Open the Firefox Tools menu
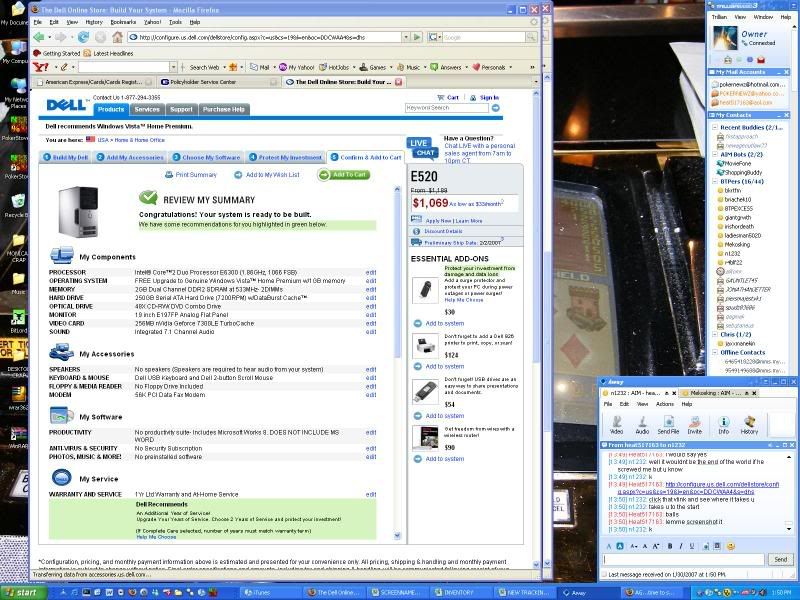Screen dimensions: 800x600 (176, 22)
